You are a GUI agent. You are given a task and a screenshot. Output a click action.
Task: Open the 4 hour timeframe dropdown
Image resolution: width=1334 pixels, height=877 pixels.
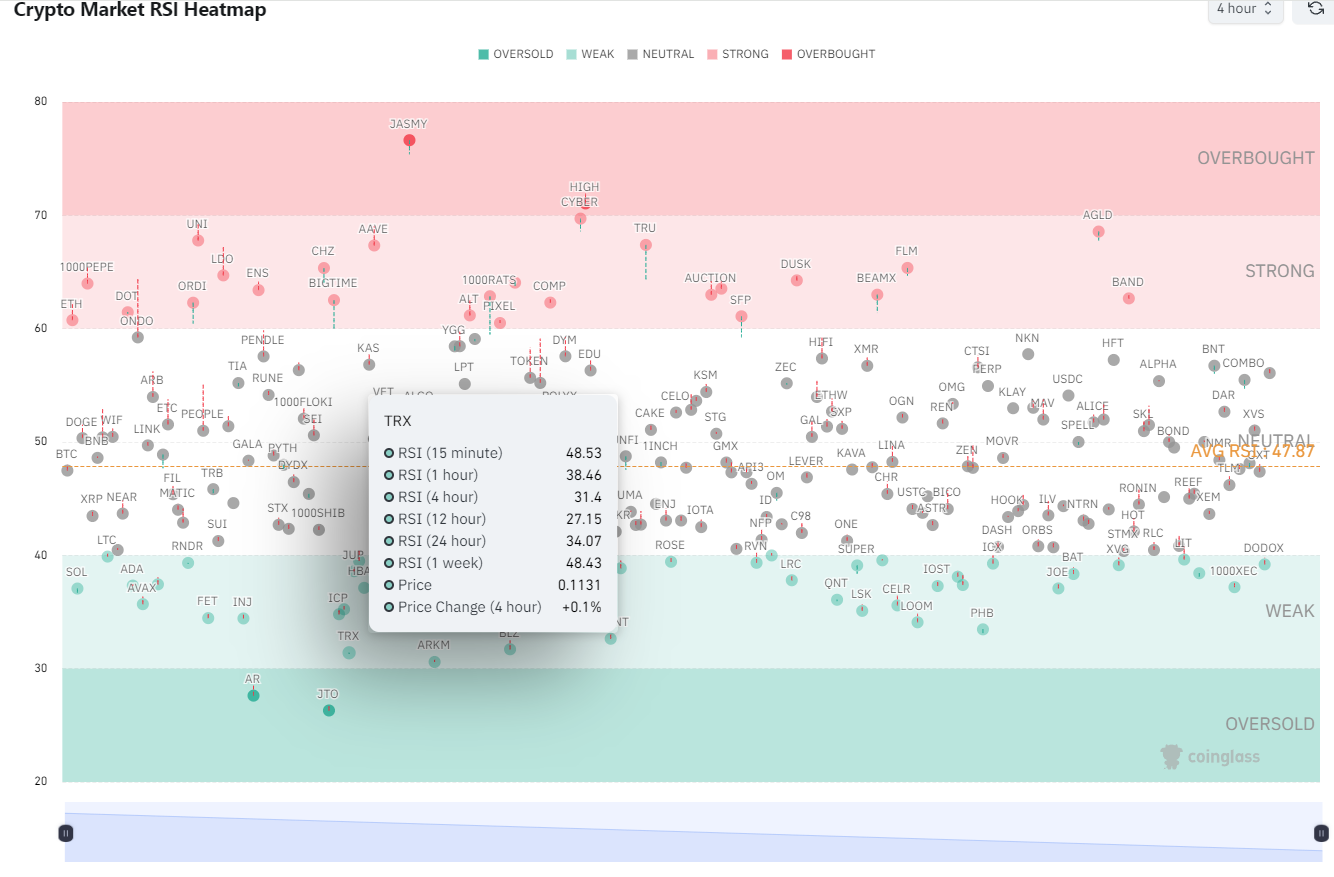[1245, 8]
